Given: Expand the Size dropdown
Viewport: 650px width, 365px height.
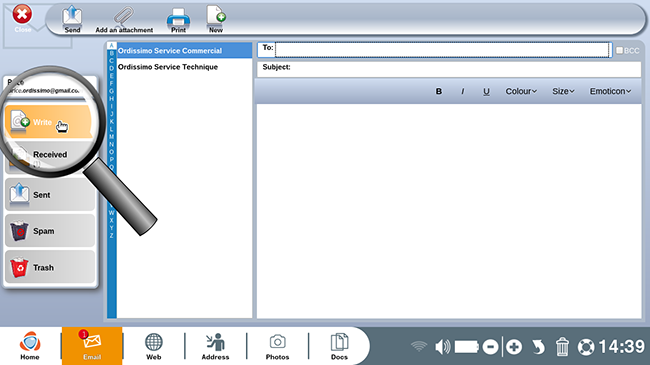Looking at the screenshot, I should 563,91.
